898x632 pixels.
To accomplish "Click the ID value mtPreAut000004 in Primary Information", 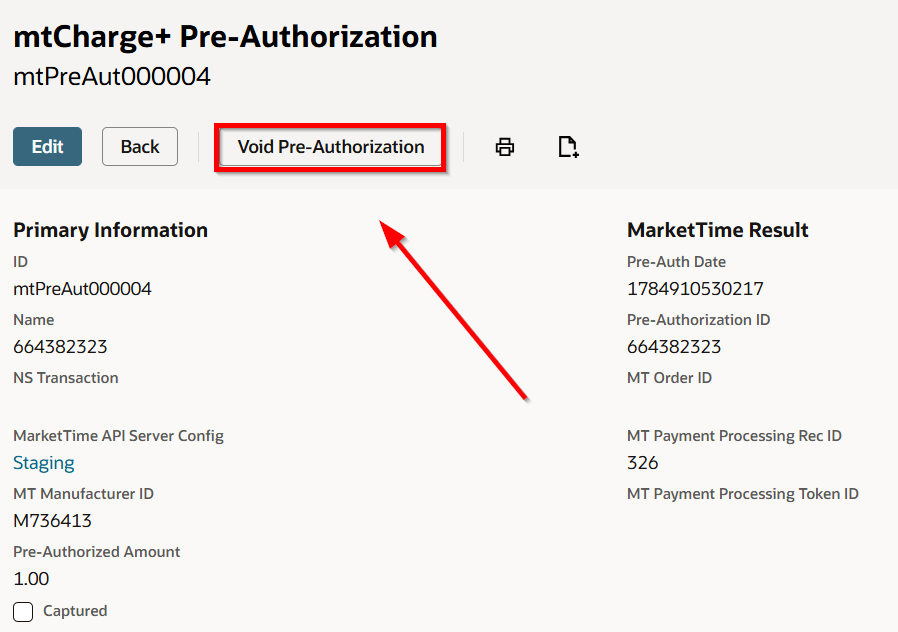I will point(82,289).
